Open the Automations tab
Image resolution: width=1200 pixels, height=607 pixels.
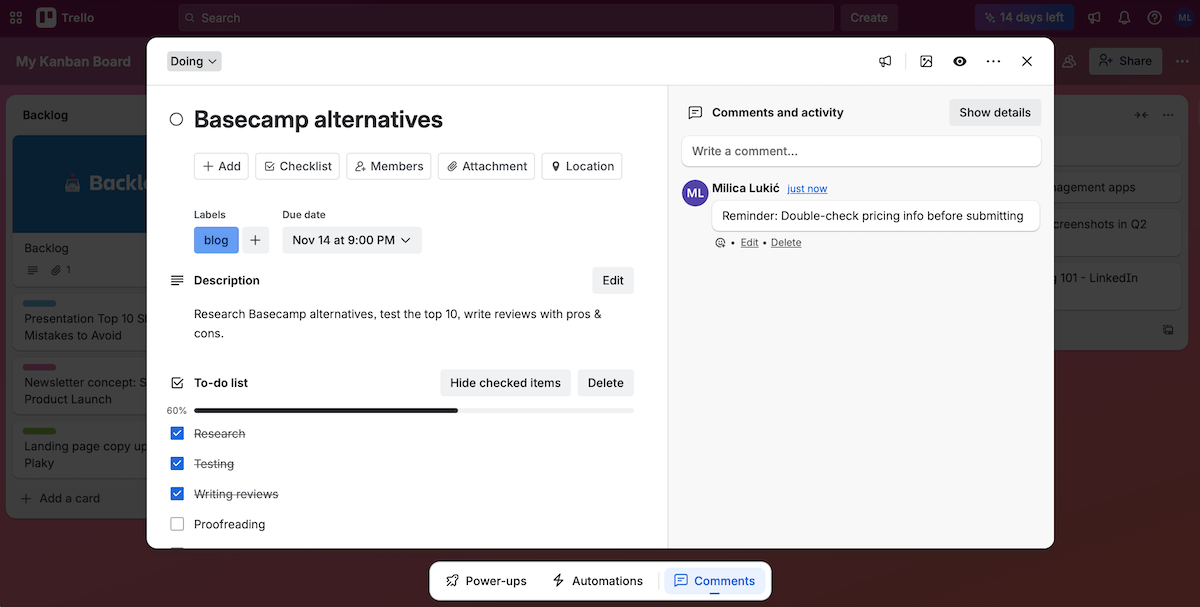click(598, 580)
